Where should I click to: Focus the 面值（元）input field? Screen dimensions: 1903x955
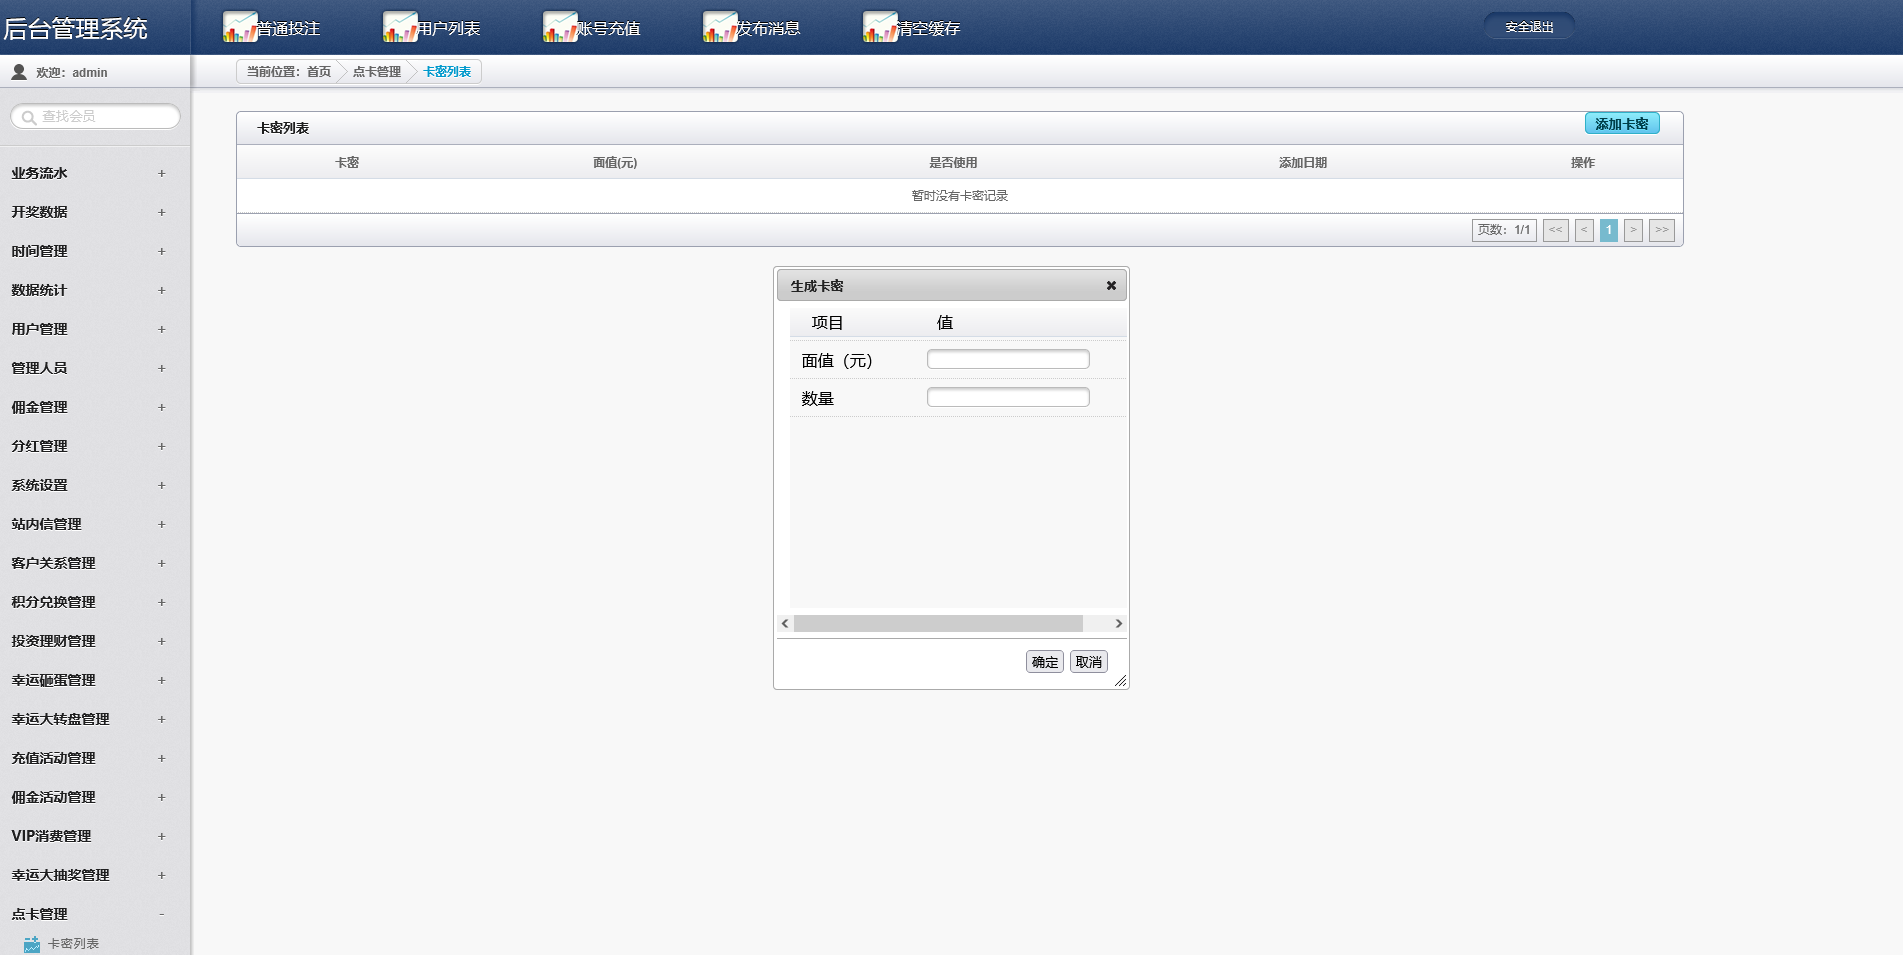pos(1008,359)
